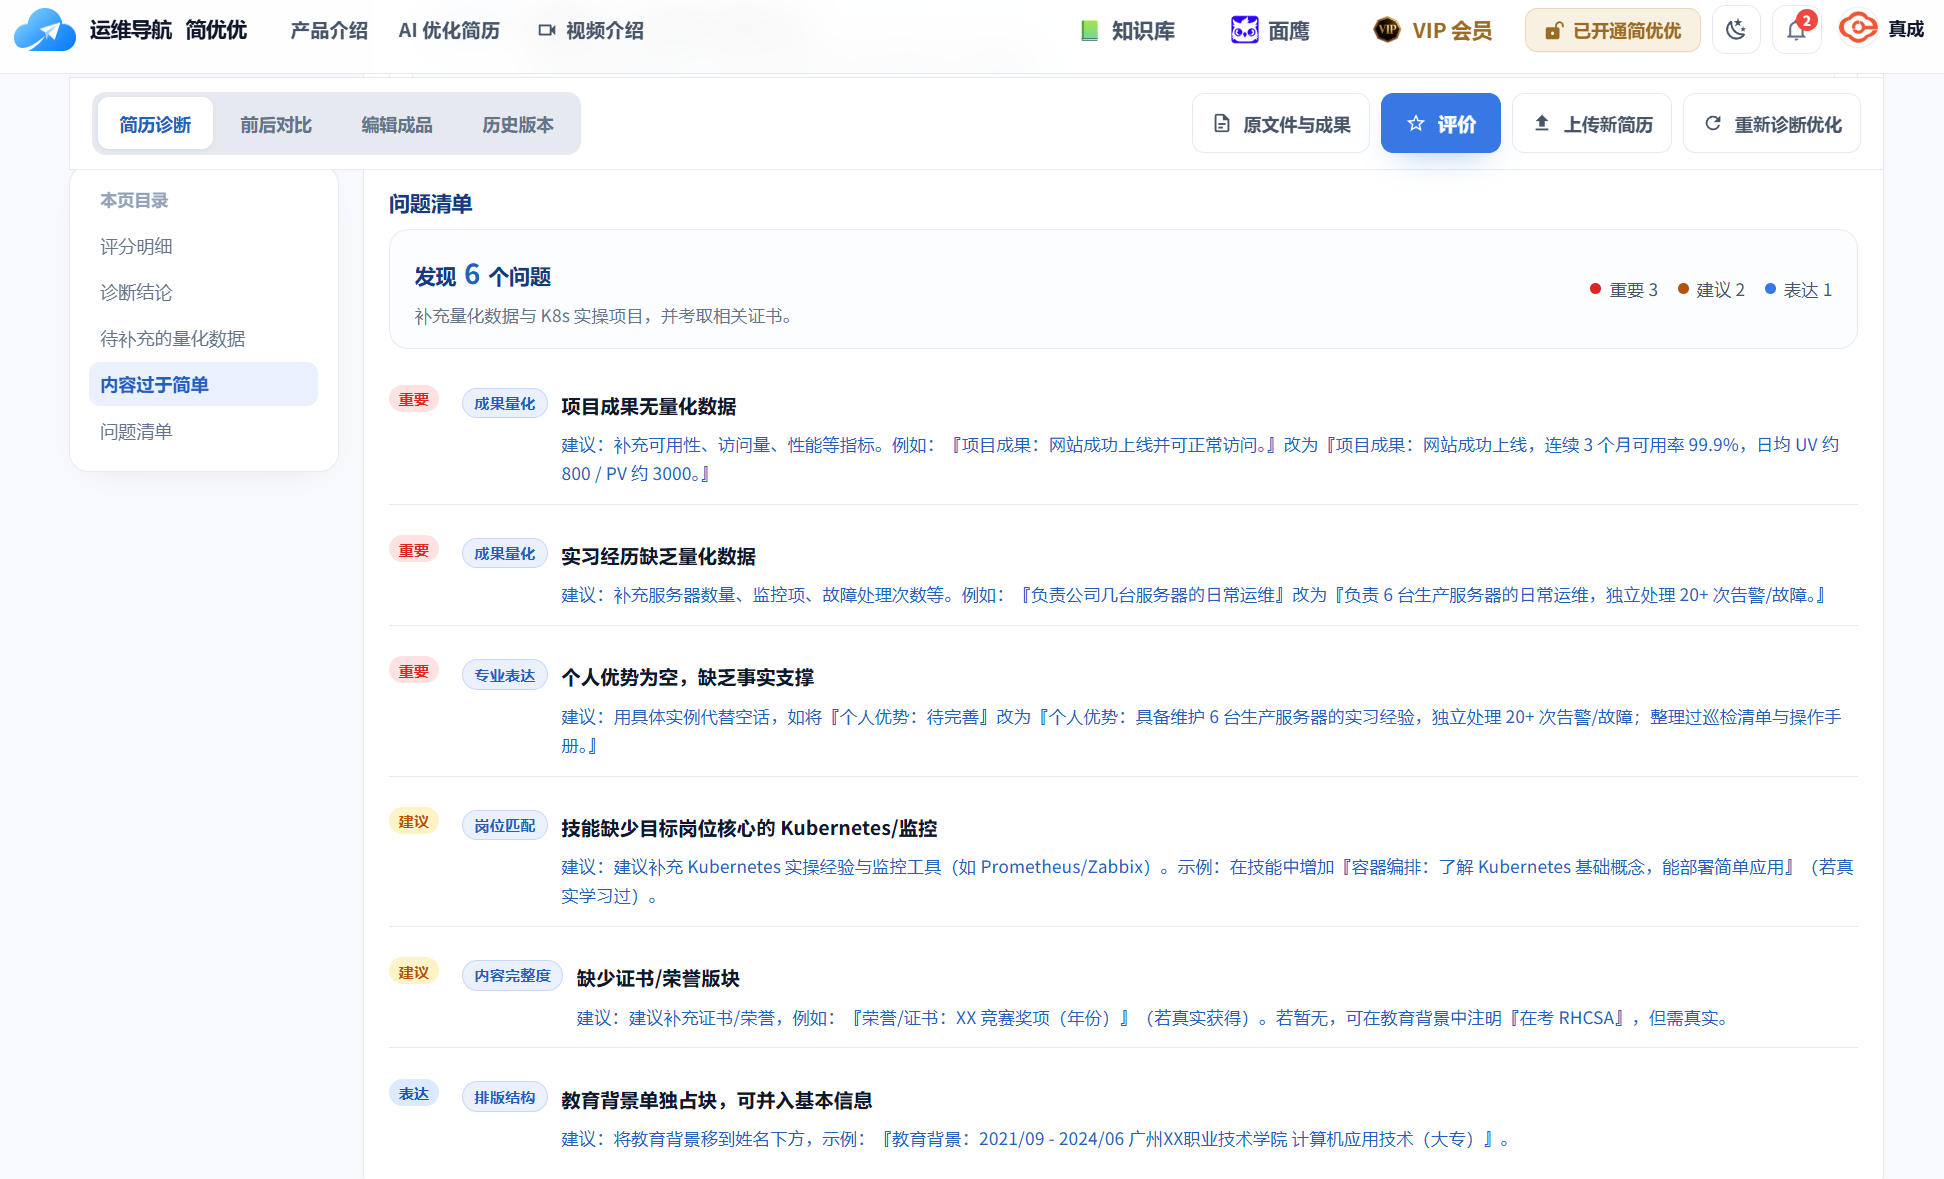Click the 面鹰 owl icon
This screenshot has width=1944, height=1179.
pos(1244,30)
